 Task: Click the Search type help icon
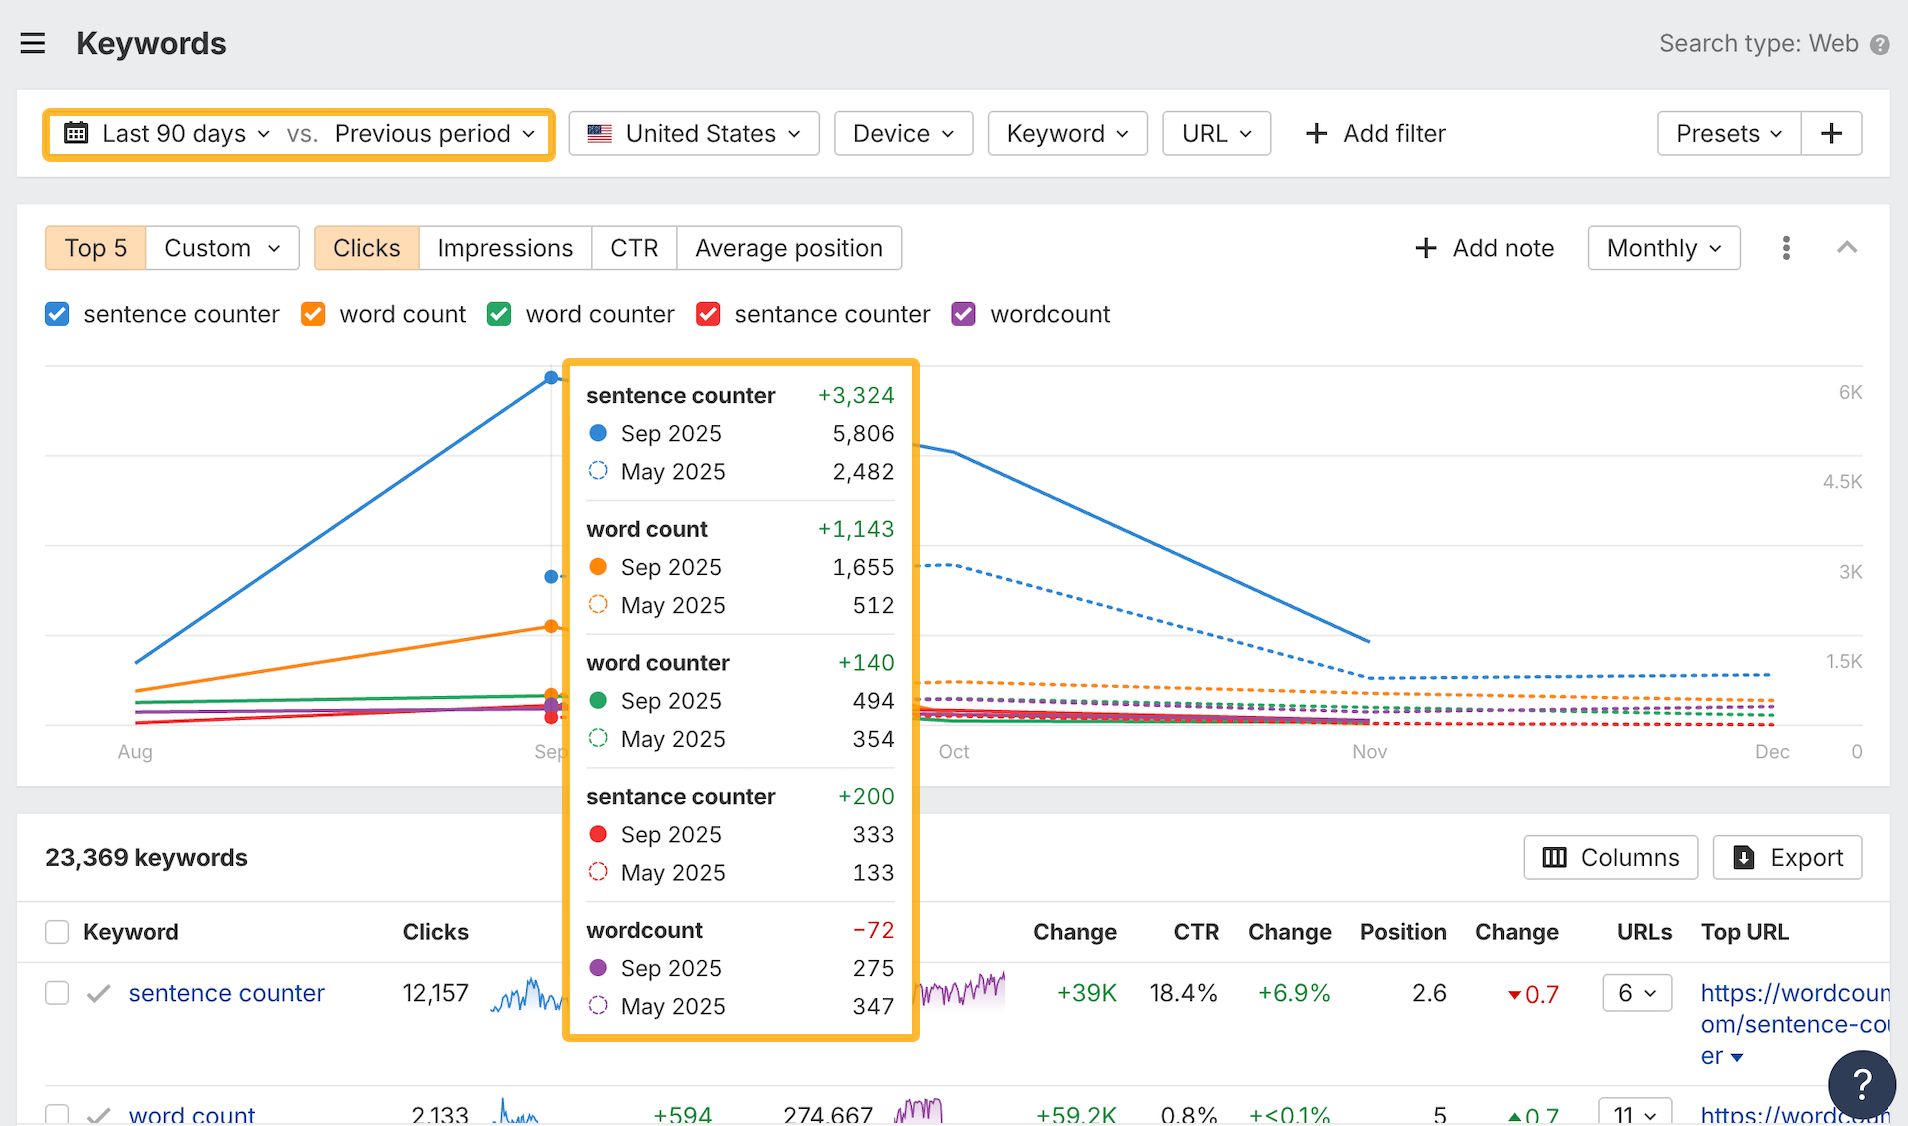[x=1880, y=45]
